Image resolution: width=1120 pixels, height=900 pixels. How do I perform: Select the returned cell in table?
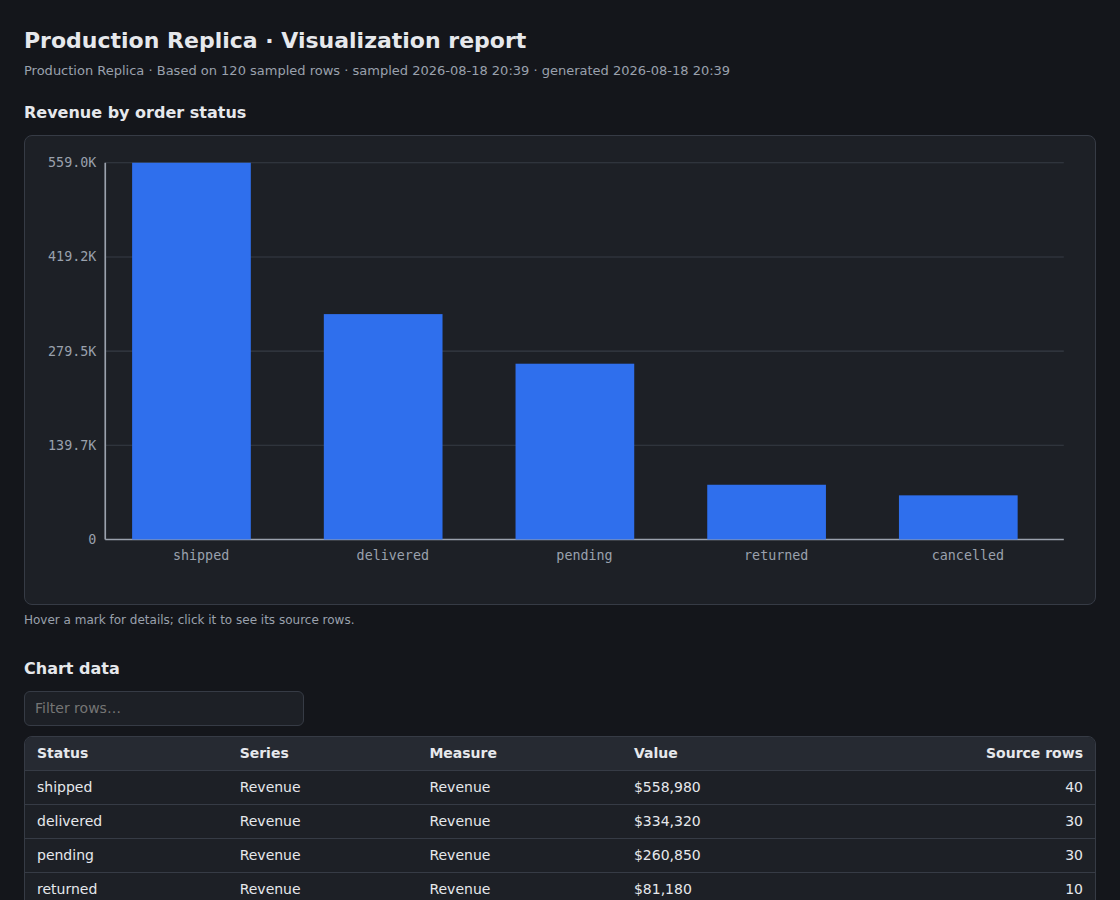point(66,889)
